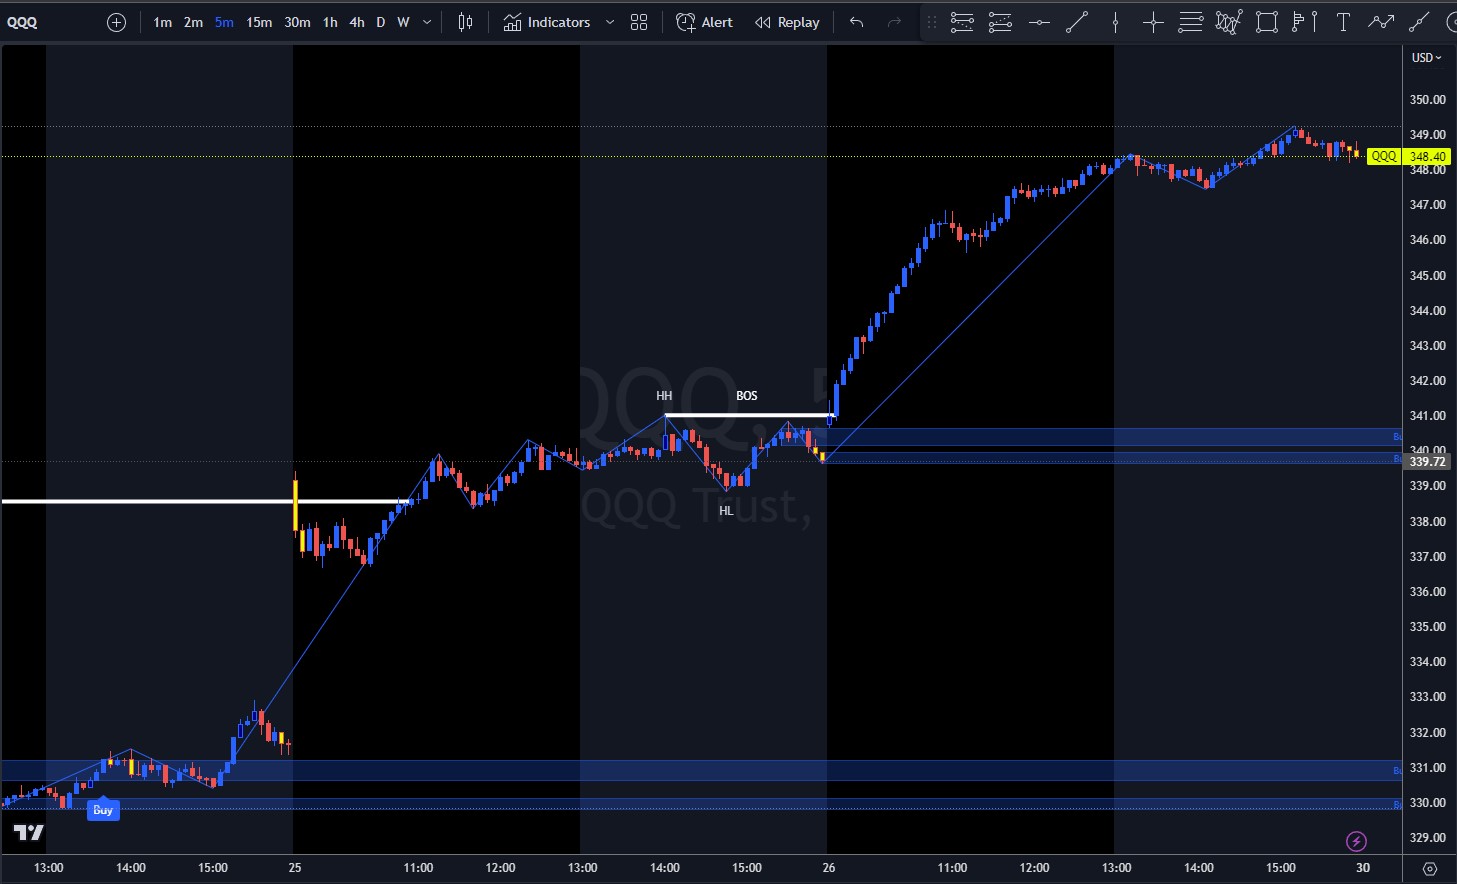Click the add symbol plus icon
The width and height of the screenshot is (1457, 884).
point(117,22)
